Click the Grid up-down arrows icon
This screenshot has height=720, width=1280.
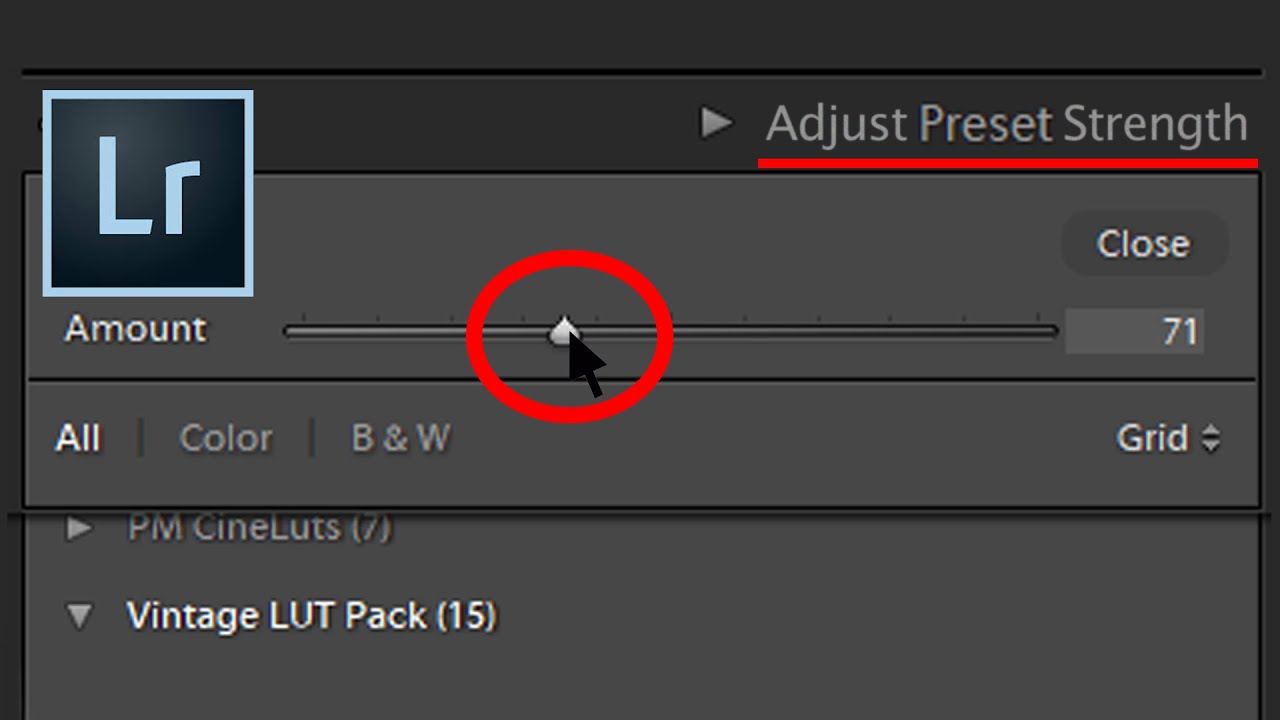click(1210, 438)
